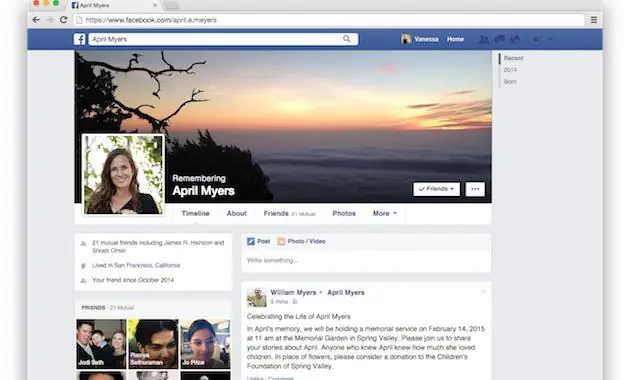Screen dimensions: 630x380
Task: Close the April Myers browser tab
Action: (155, 5)
